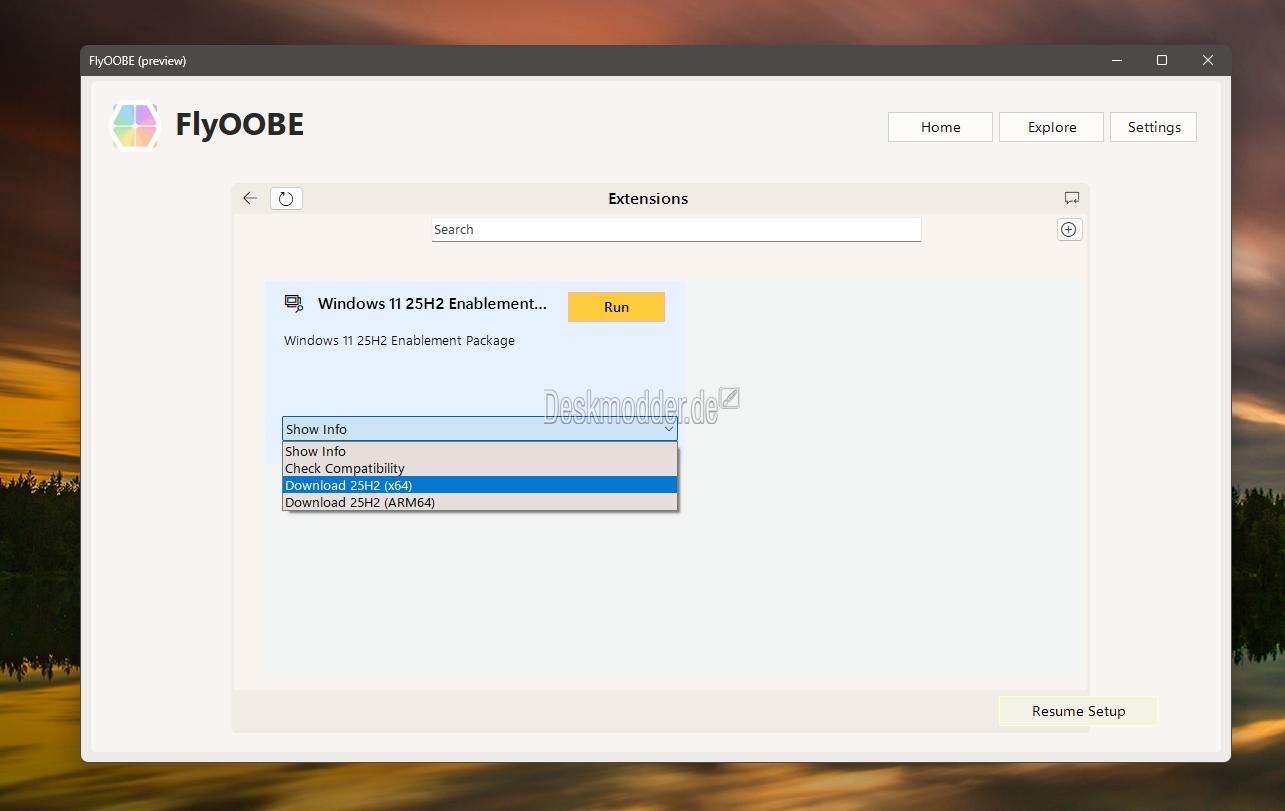Open the feedback speech bubble icon
Image resolution: width=1285 pixels, height=811 pixels.
click(1071, 198)
